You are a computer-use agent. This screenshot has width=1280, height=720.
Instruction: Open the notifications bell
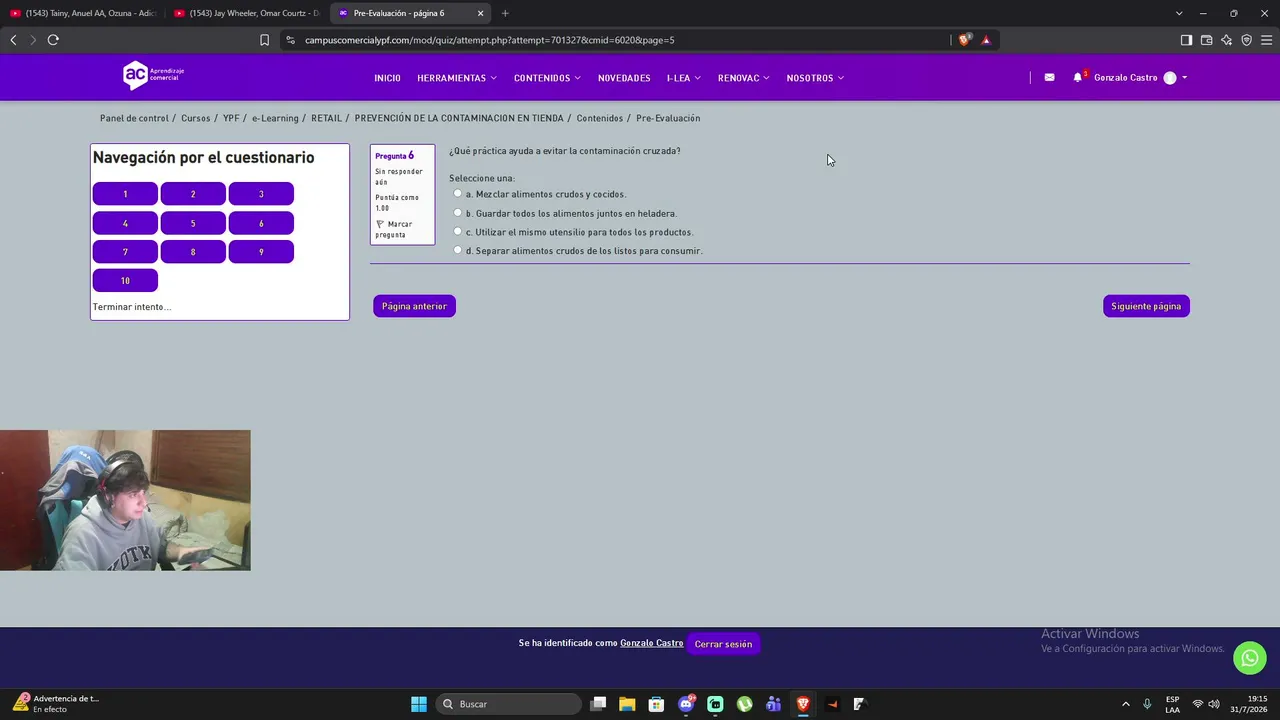point(1078,77)
